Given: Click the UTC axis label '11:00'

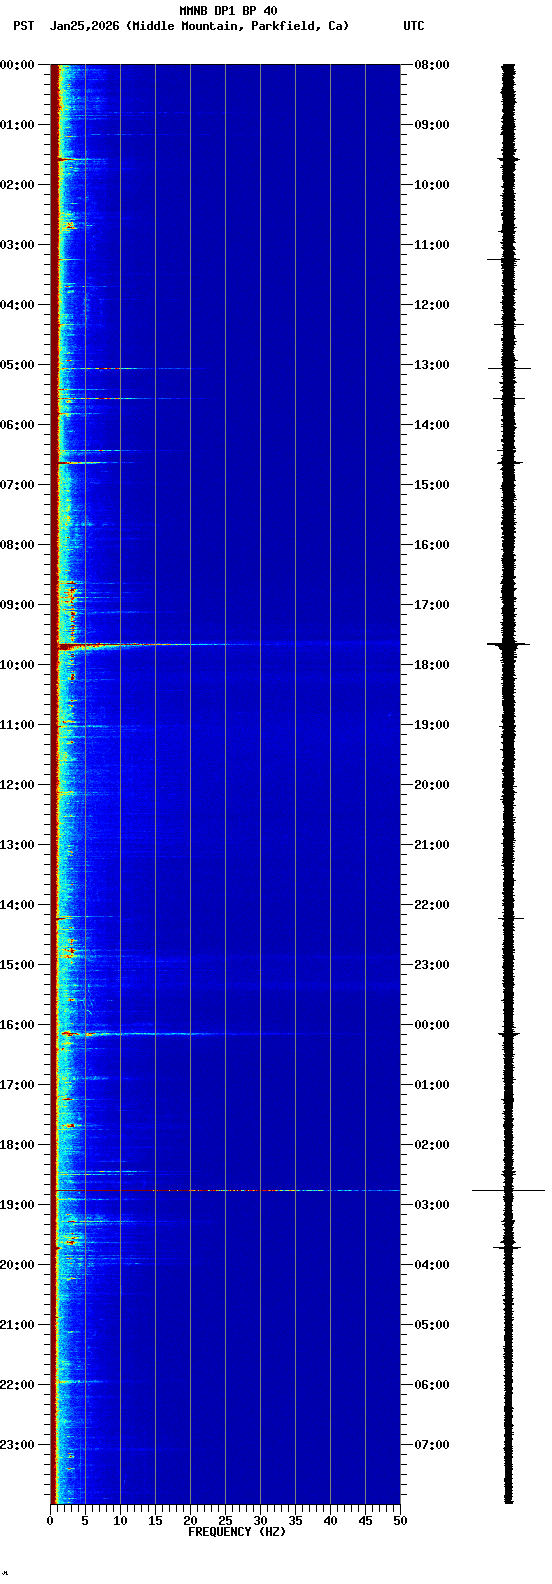Looking at the screenshot, I should click(432, 245).
